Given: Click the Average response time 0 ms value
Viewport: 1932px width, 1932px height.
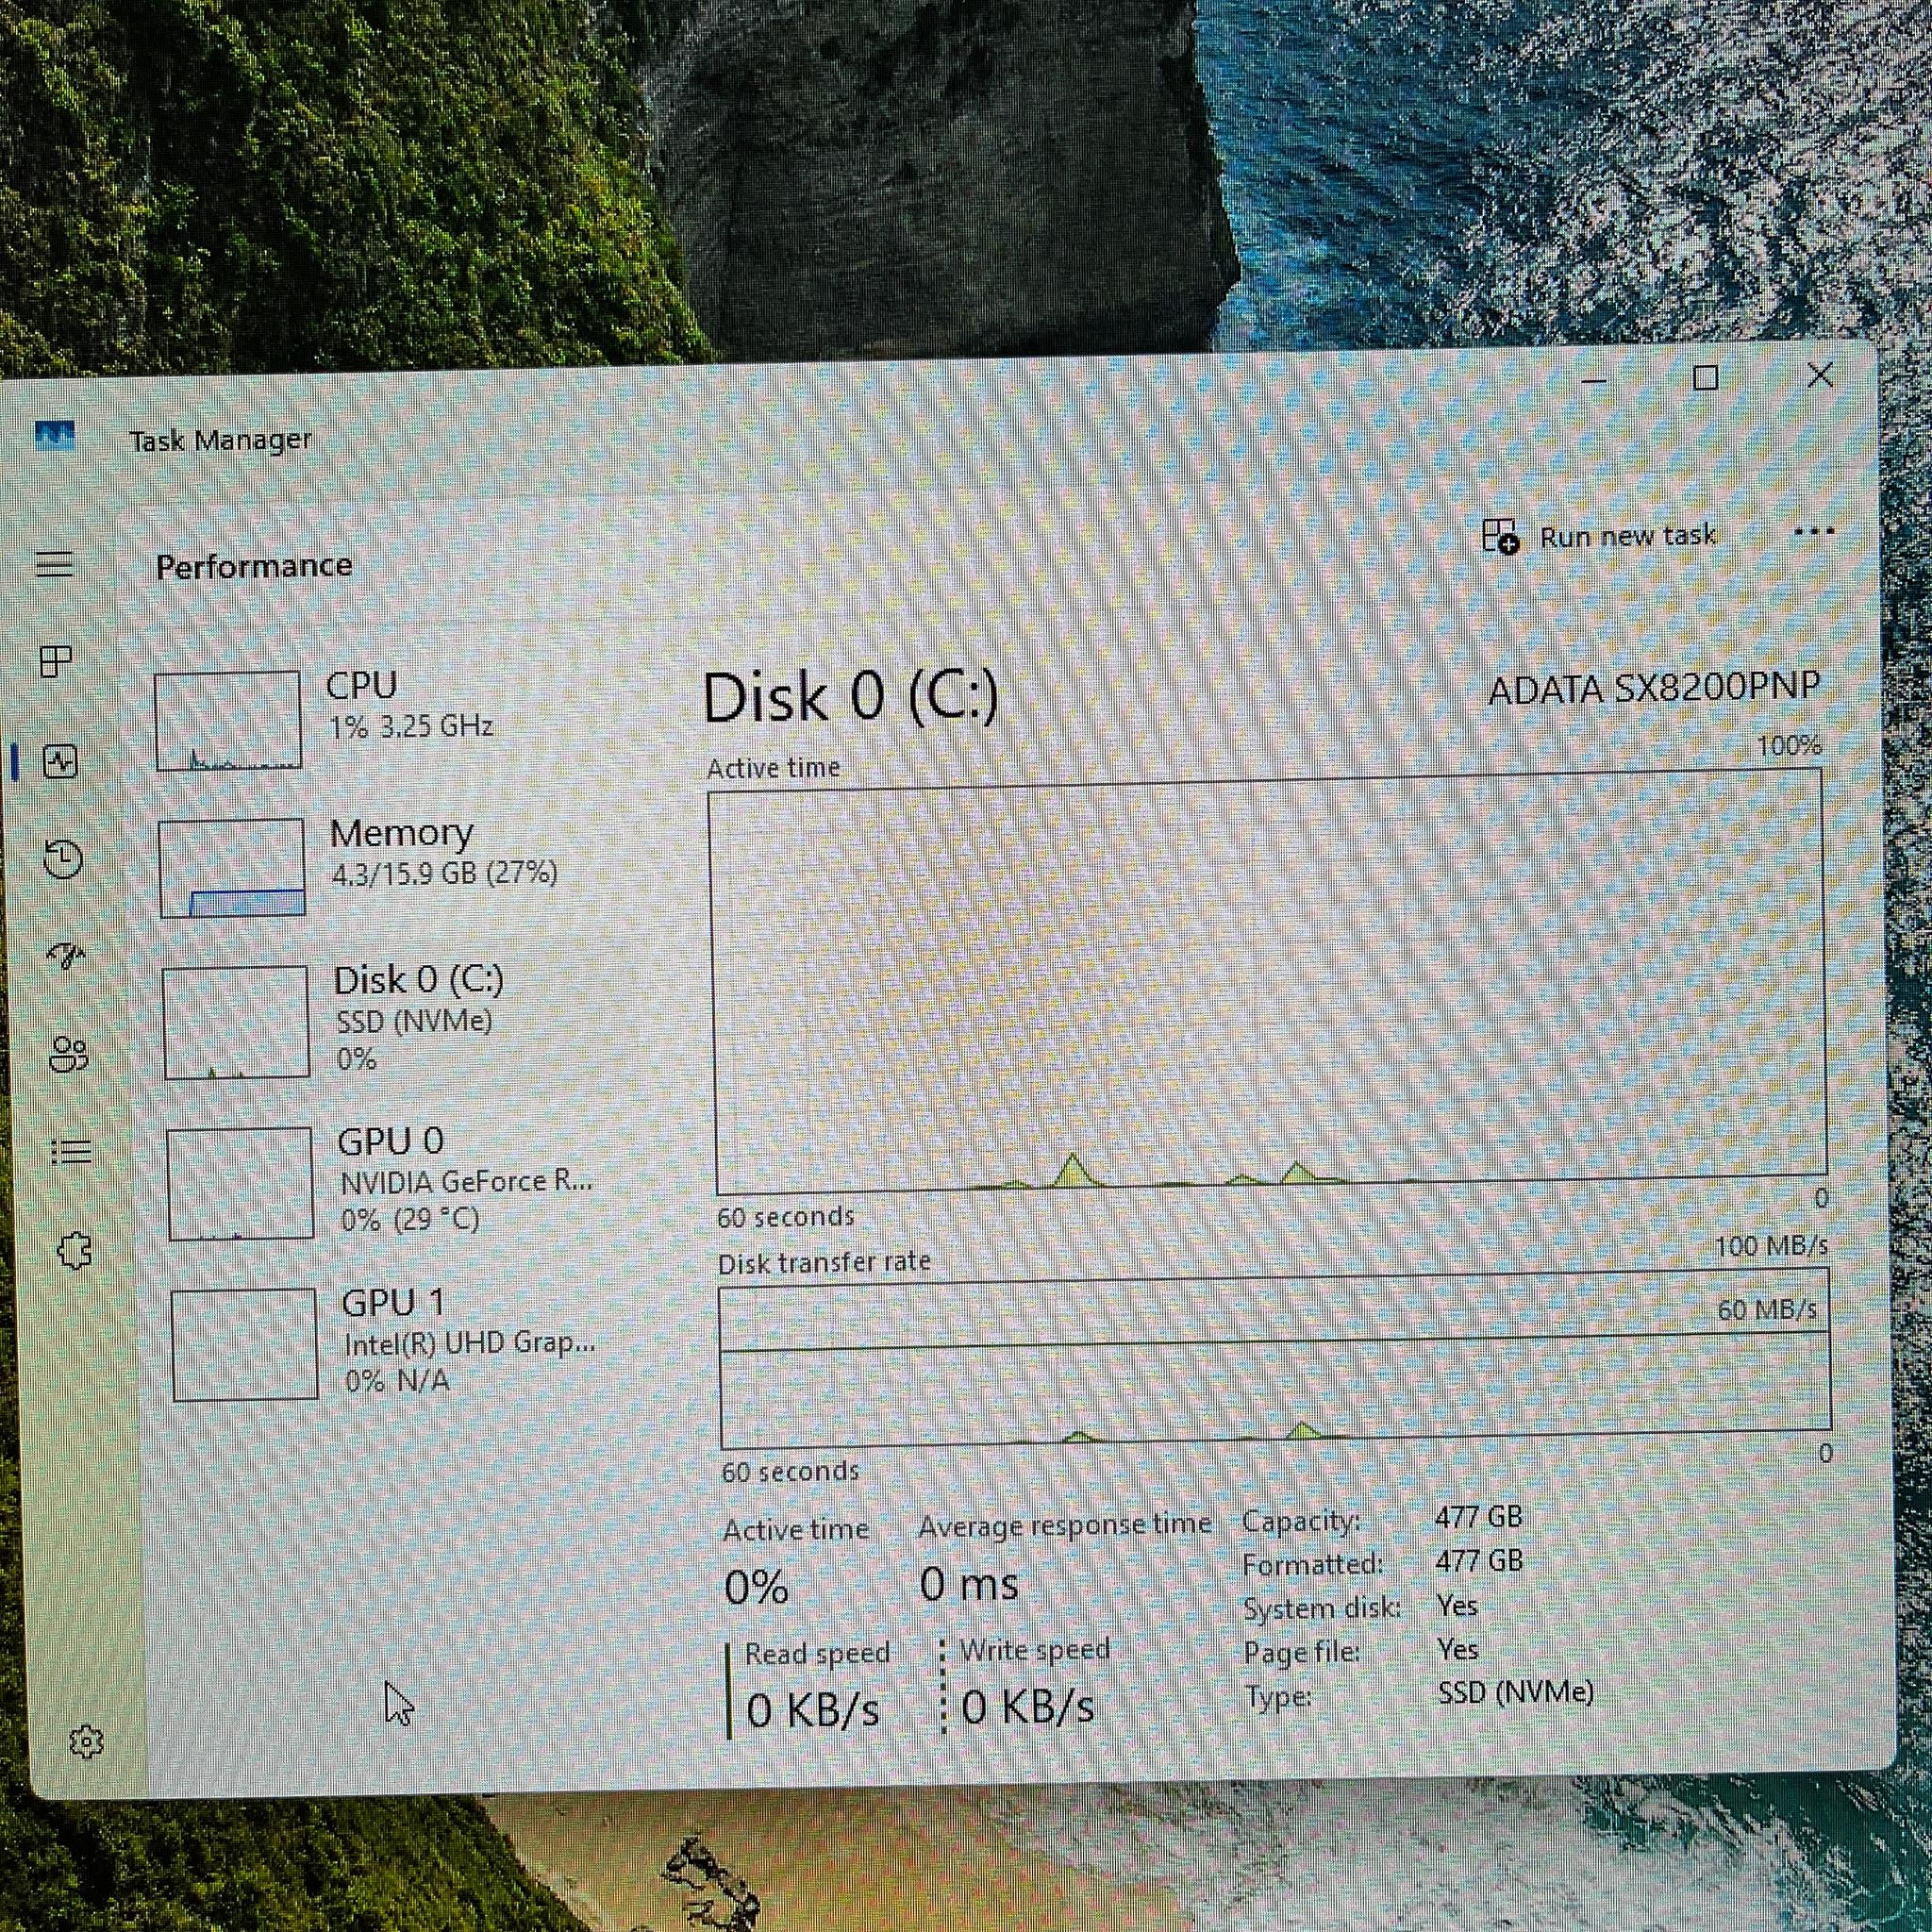Looking at the screenshot, I should (x=969, y=1583).
